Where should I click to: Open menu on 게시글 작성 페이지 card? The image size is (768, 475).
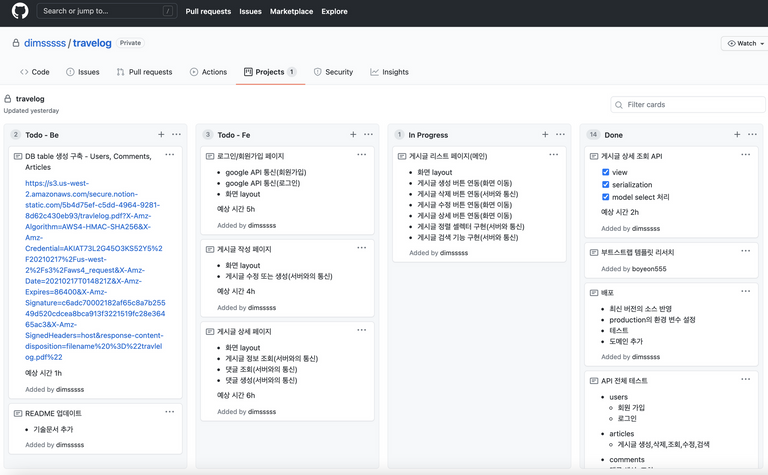pyautogui.click(x=361, y=247)
